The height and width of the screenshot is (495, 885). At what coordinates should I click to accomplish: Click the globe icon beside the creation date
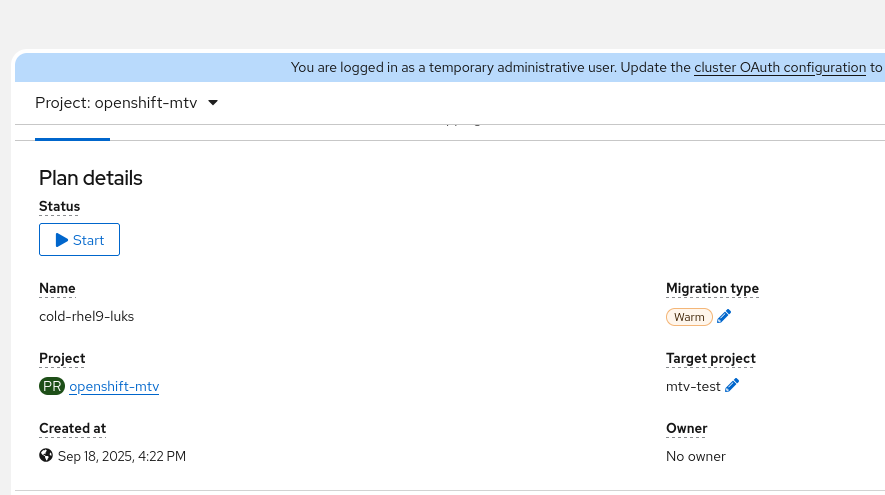point(46,456)
